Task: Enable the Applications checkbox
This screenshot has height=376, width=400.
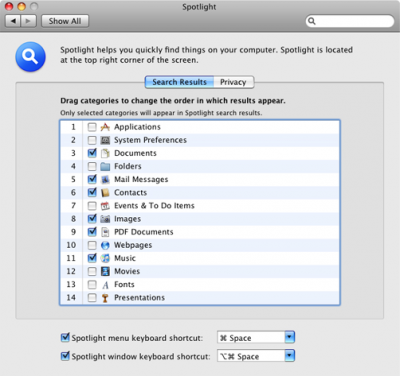Action: coord(92,127)
